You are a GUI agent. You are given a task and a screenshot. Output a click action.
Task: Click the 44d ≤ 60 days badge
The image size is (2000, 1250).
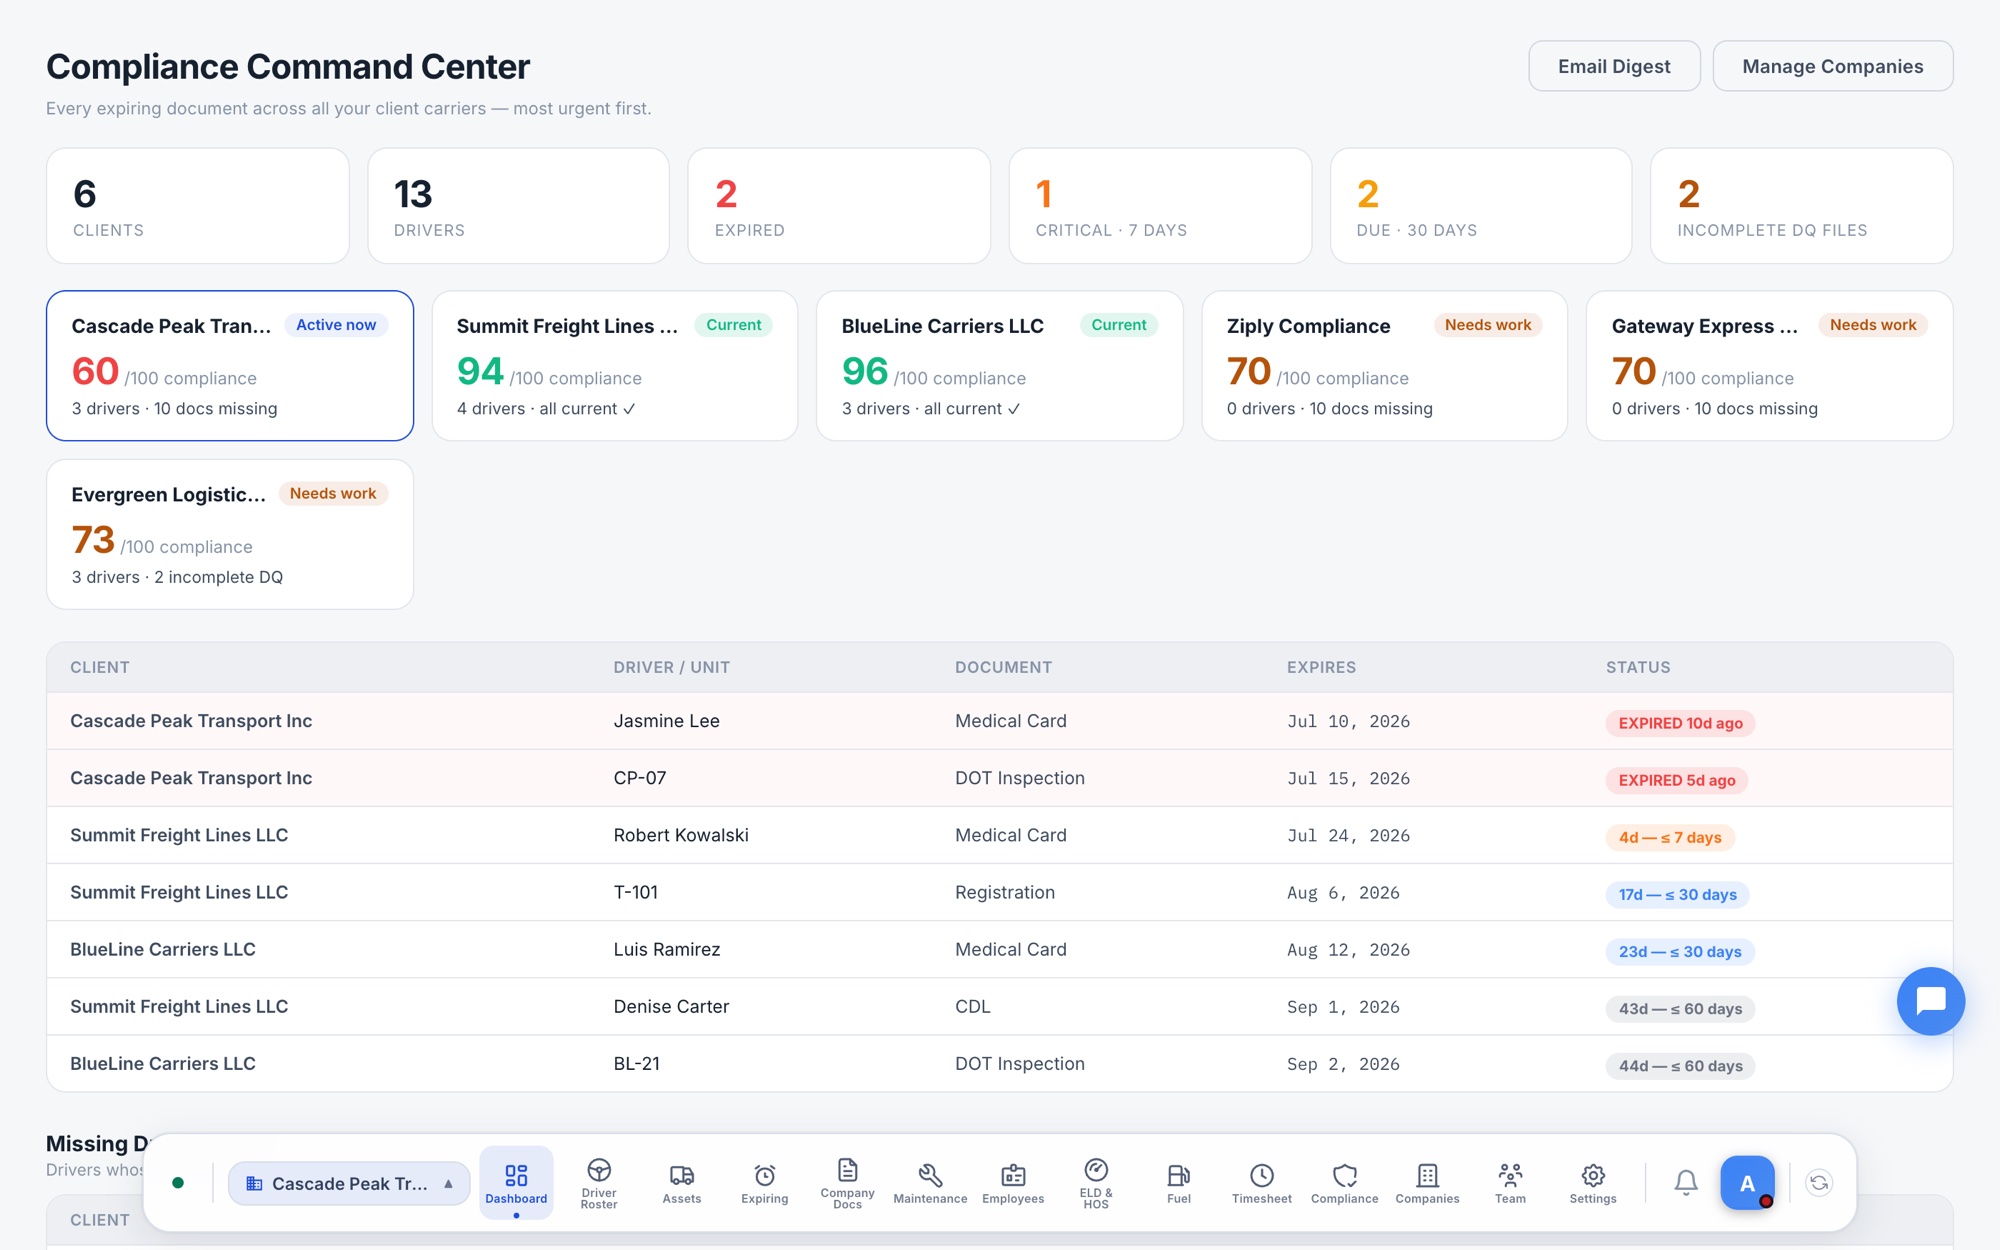[x=1680, y=1065]
